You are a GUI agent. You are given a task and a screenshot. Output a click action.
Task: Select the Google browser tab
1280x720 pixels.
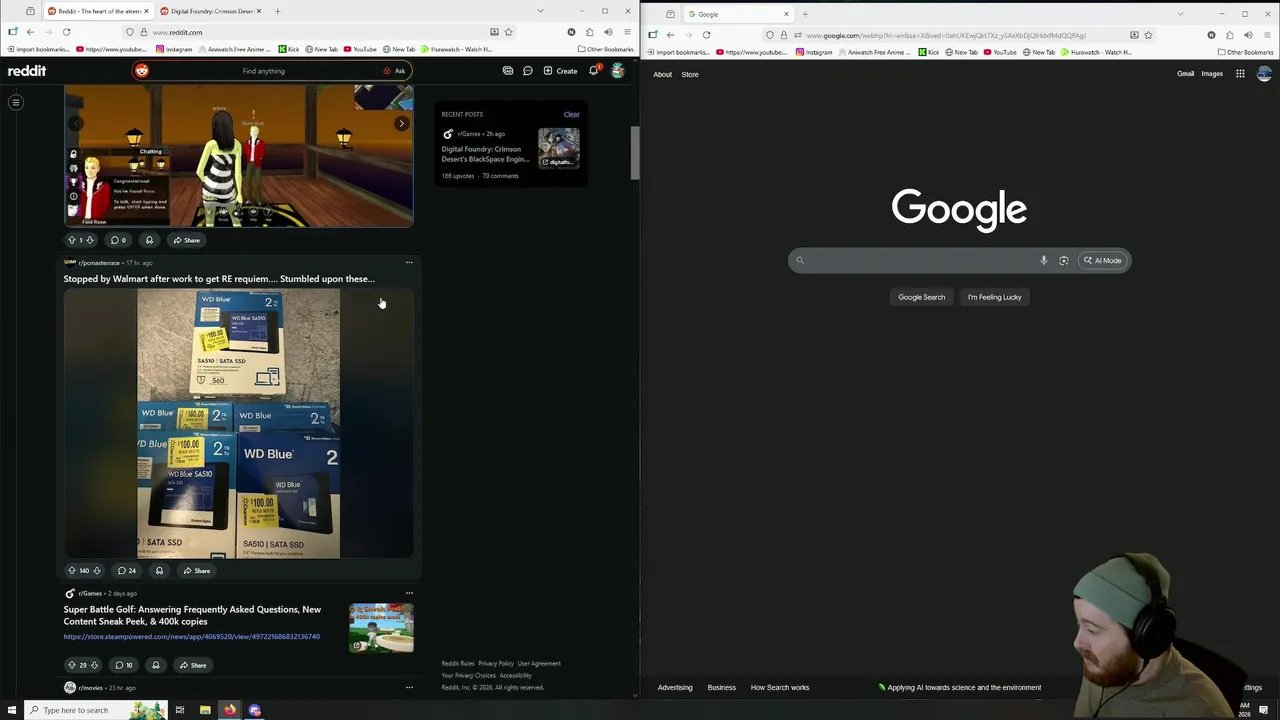coord(736,14)
